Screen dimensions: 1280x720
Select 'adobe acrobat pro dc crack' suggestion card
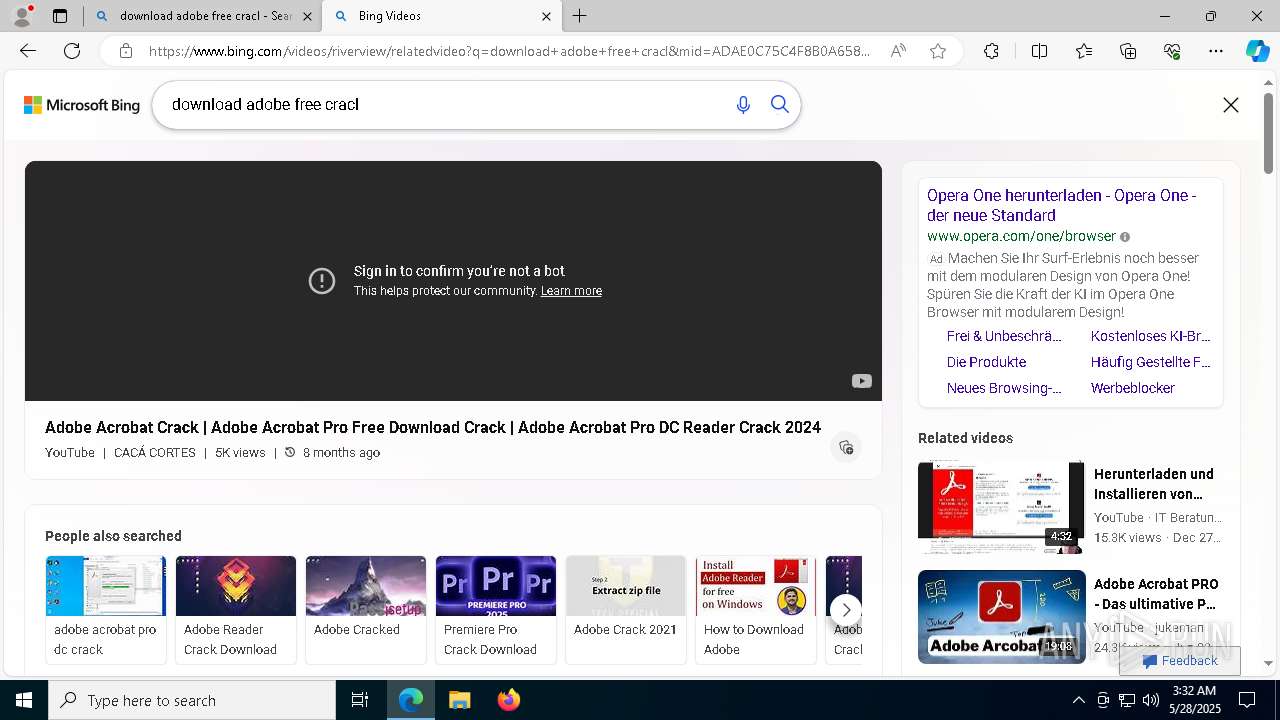coord(106,609)
